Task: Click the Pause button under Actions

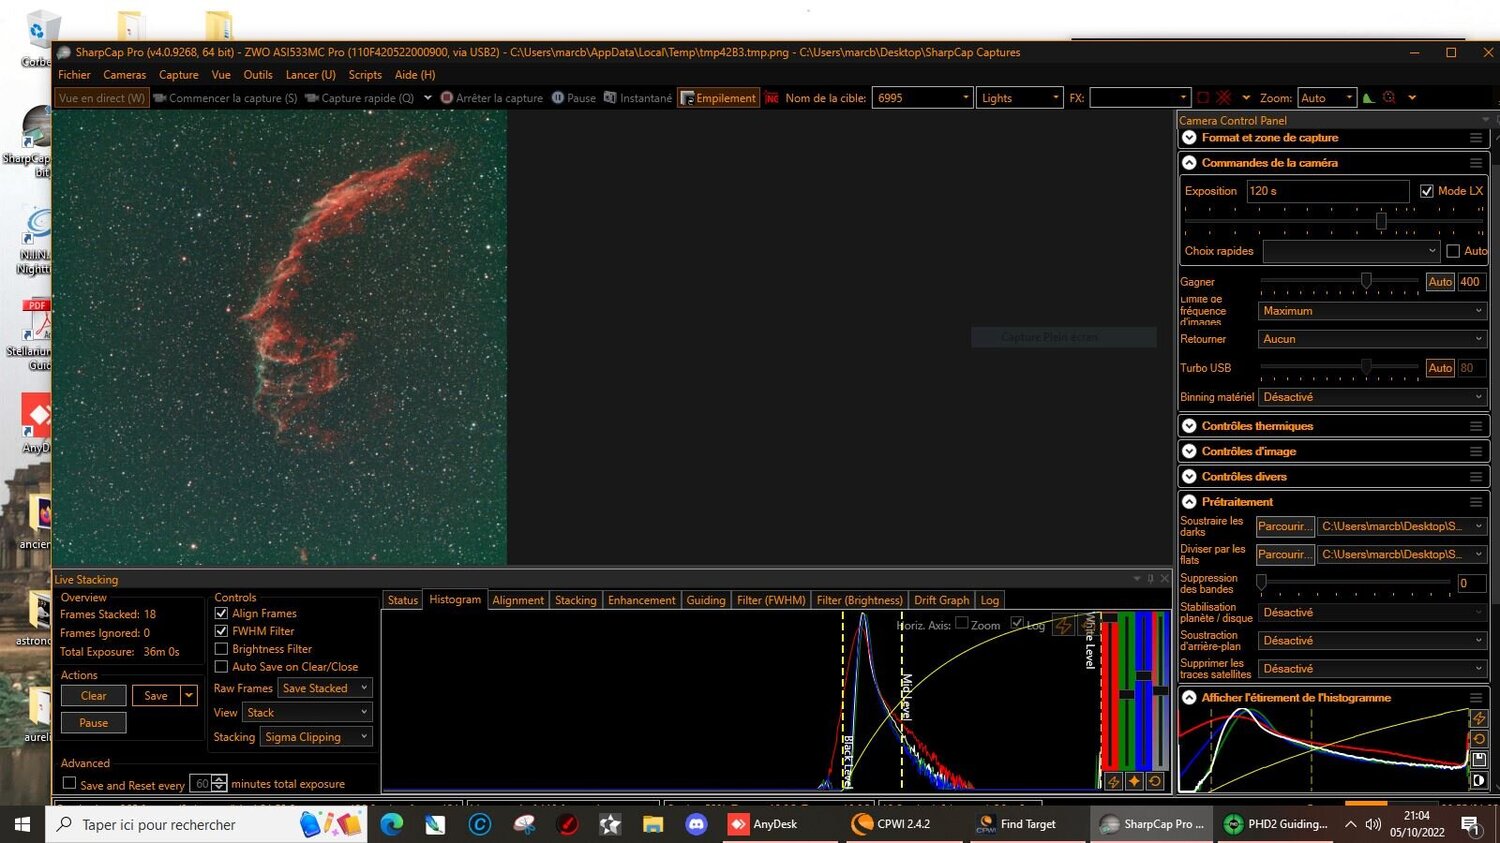Action: click(94, 723)
